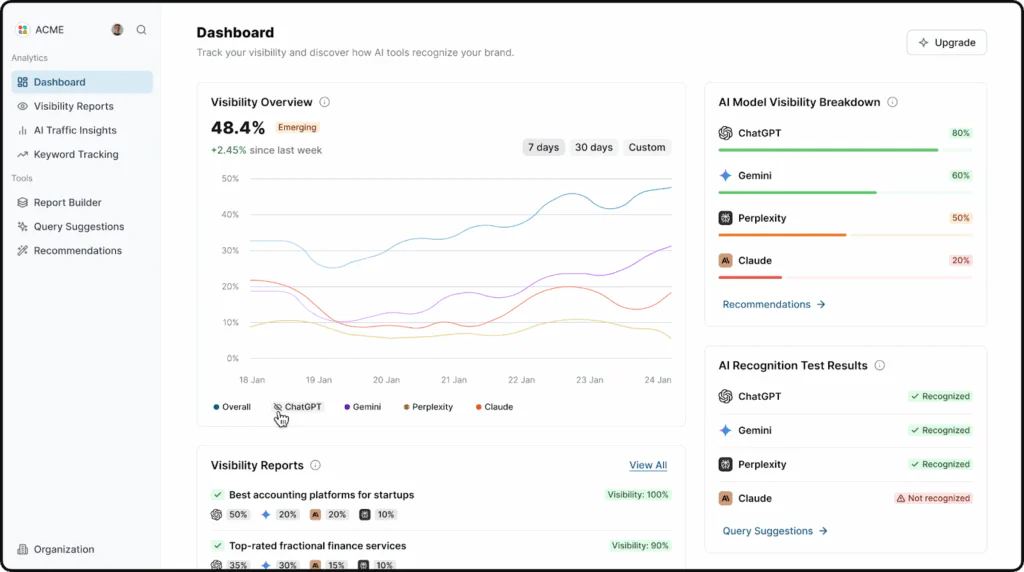
Task: Click the search magnifier icon in sidebar
Action: (x=141, y=30)
